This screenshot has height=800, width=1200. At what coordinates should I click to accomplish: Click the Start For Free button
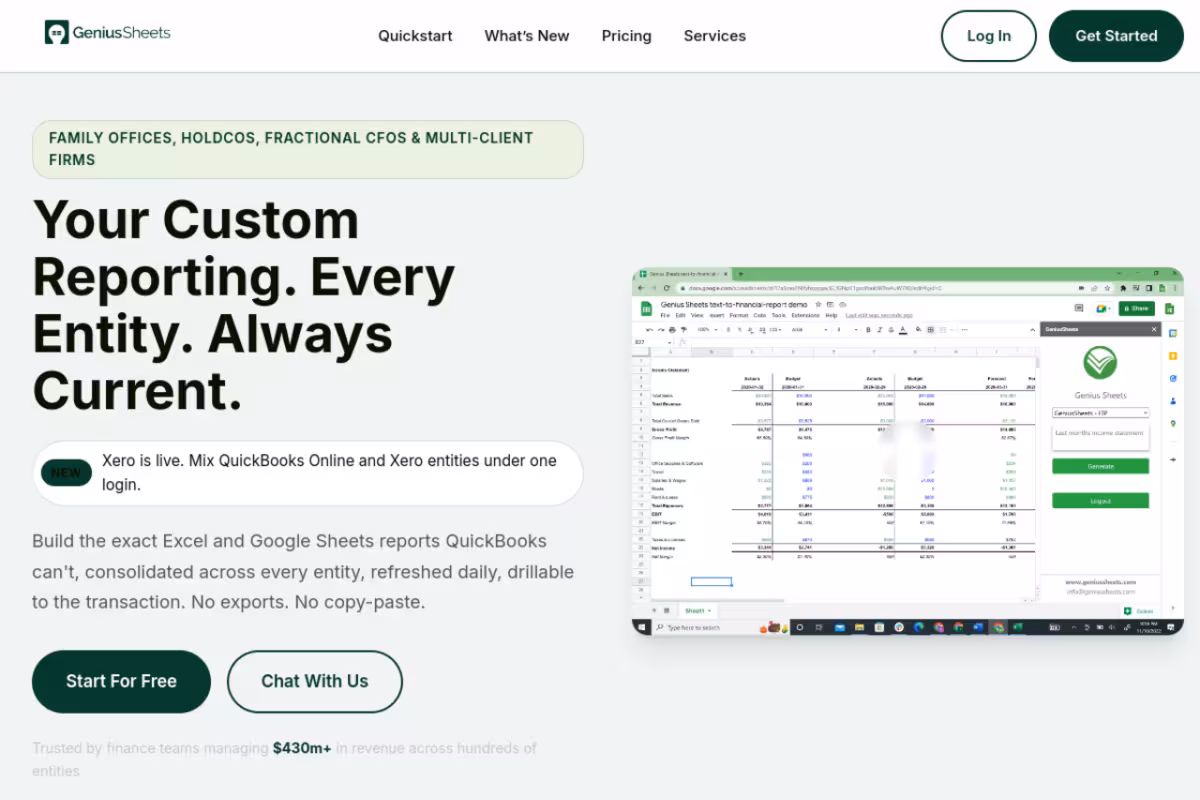click(x=121, y=681)
